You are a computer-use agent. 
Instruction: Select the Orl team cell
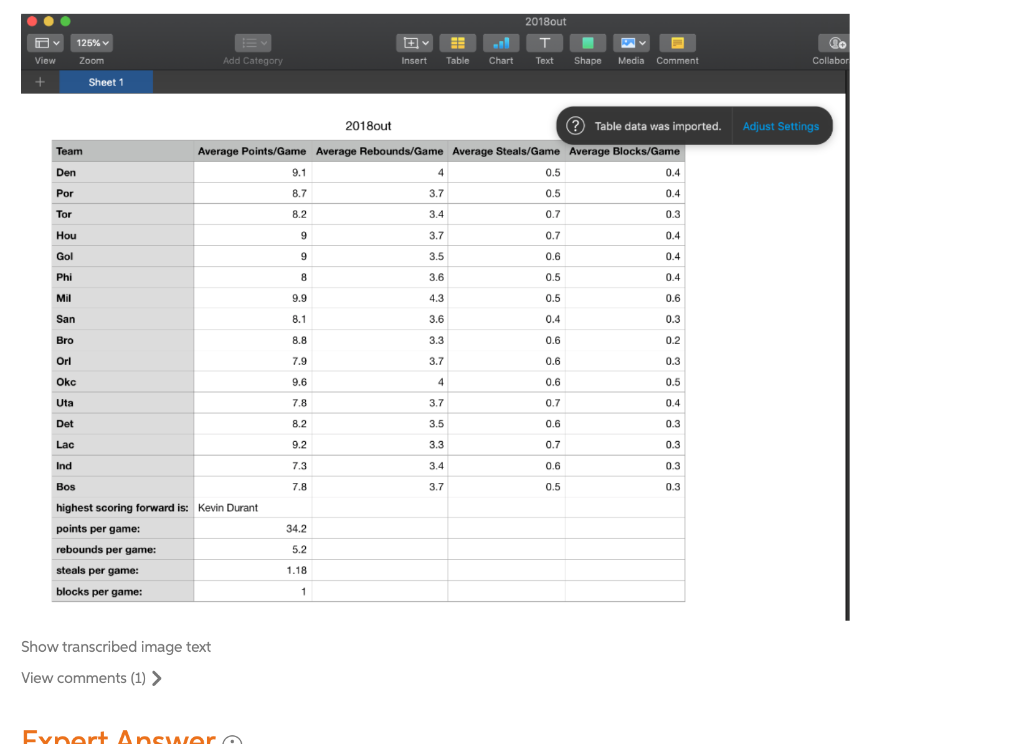tap(123, 361)
